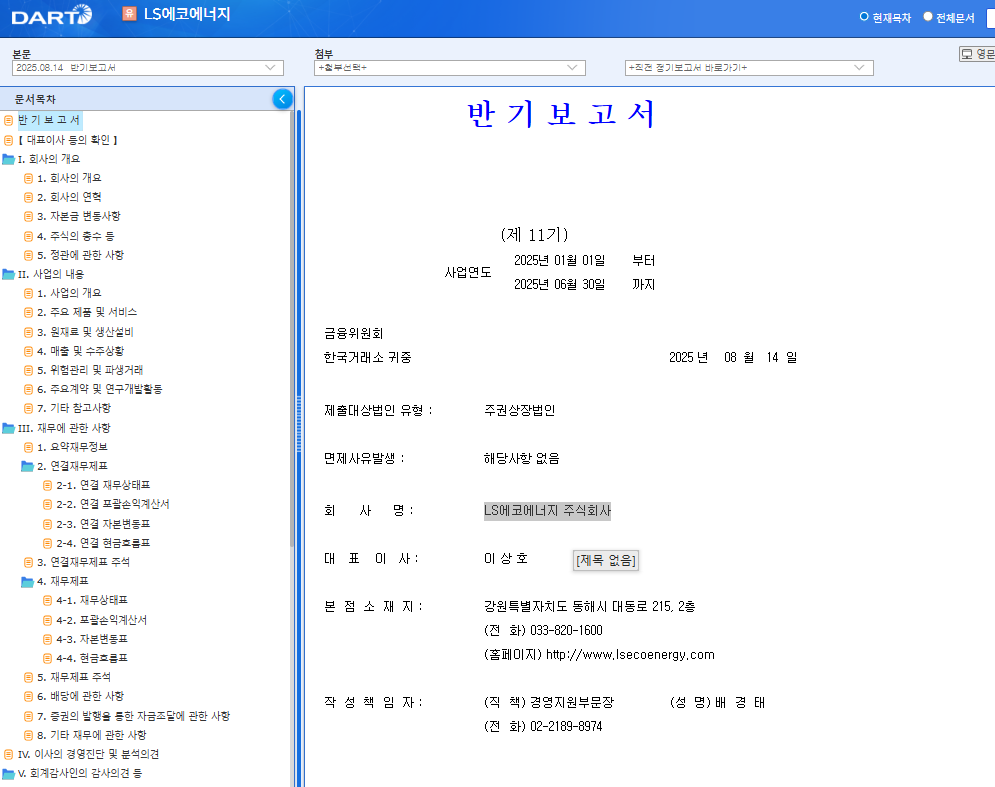
Task: Click the 문서목차 panel header
Action: click(x=147, y=99)
